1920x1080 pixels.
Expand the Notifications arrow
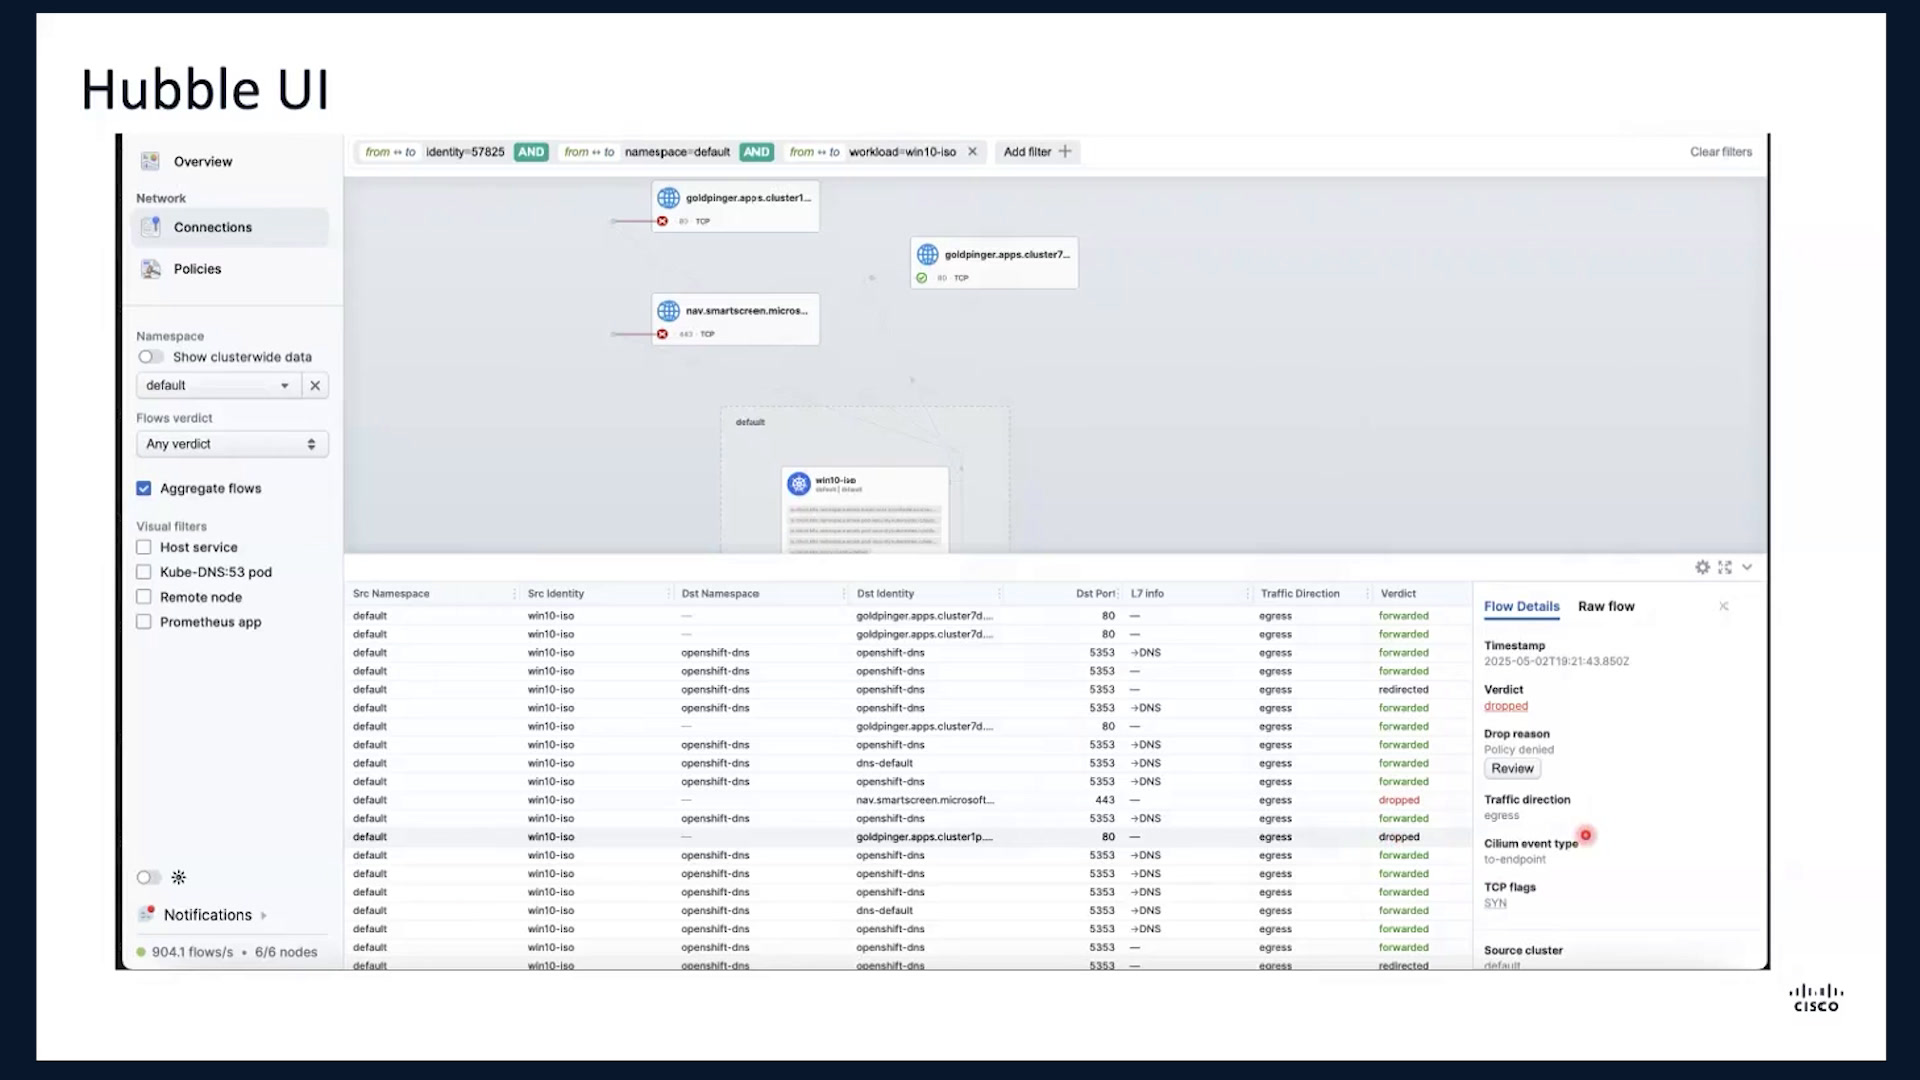coord(264,915)
